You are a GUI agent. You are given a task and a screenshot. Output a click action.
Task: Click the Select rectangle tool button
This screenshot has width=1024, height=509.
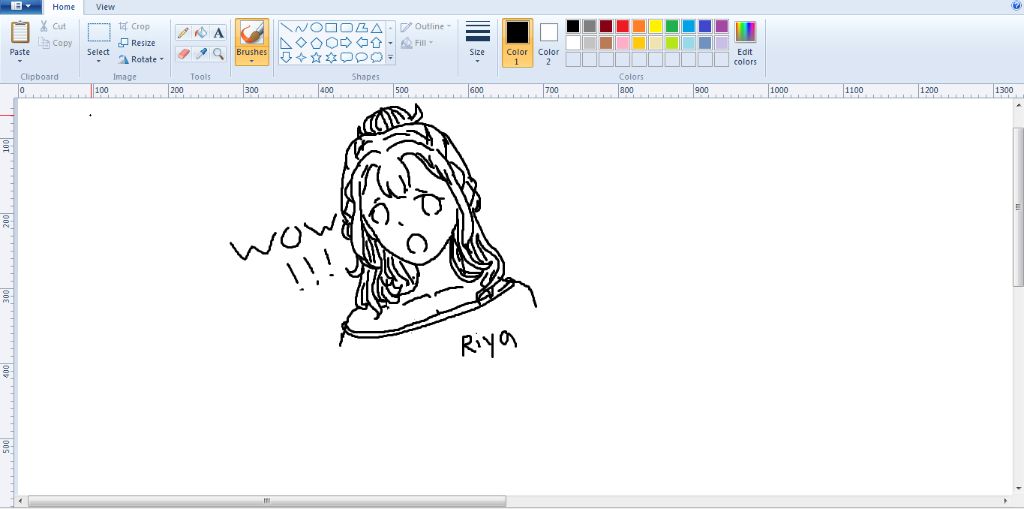click(99, 34)
